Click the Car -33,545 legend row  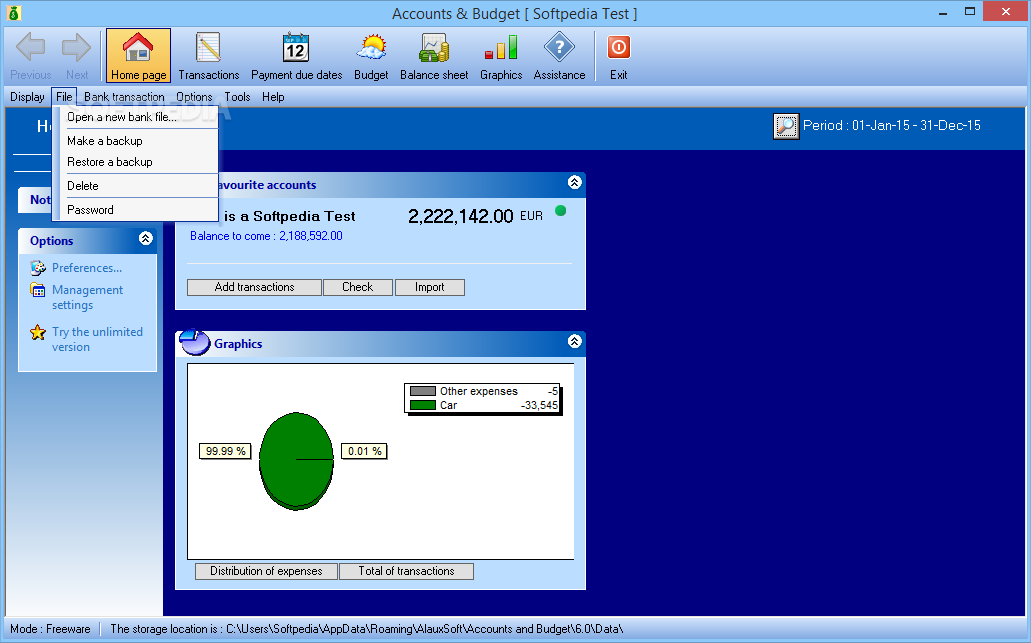point(484,405)
